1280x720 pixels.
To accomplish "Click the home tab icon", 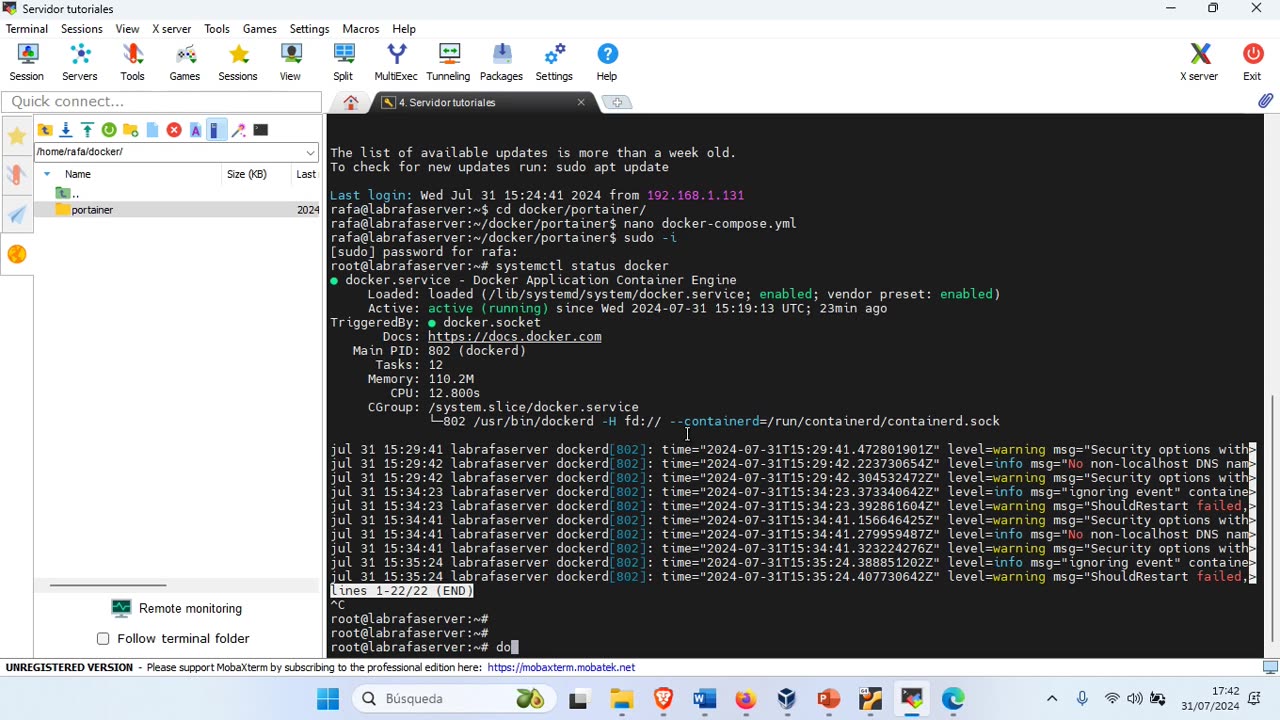I will coord(351,103).
